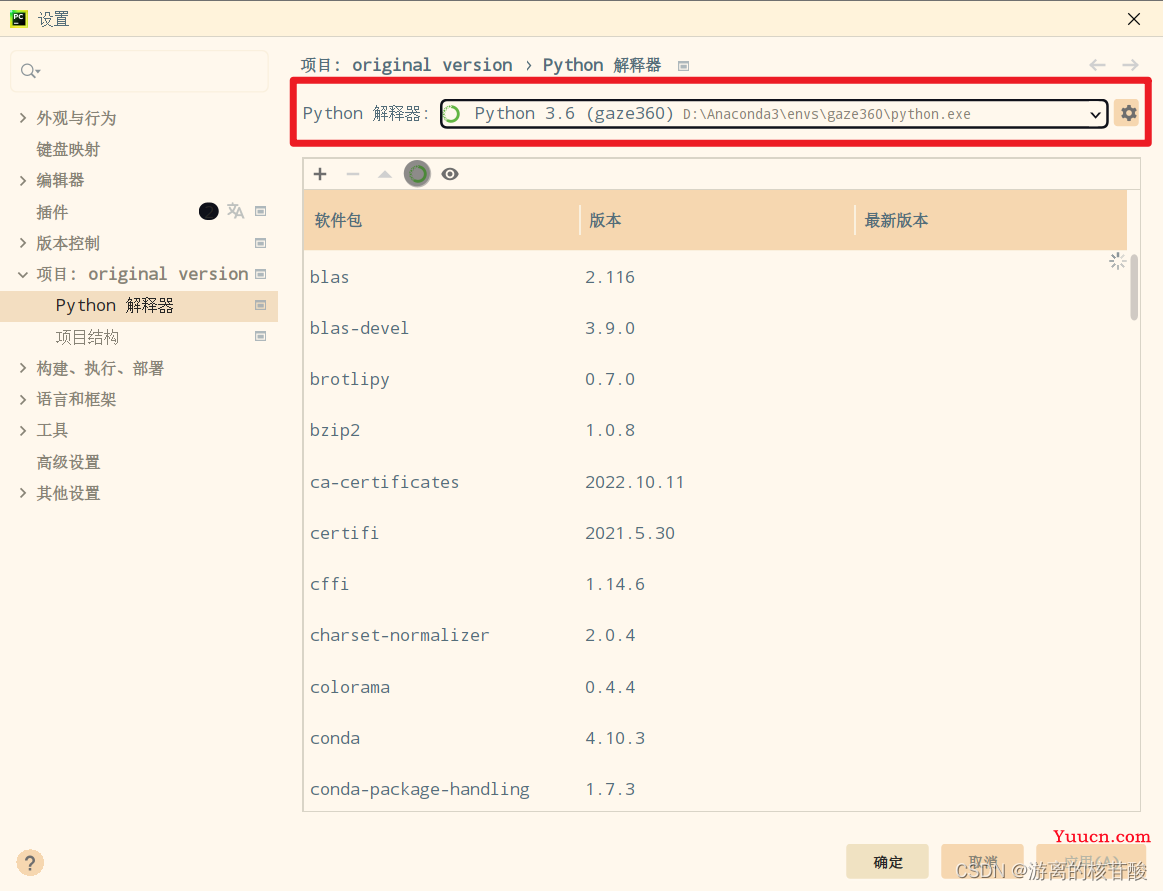Click the forward navigation arrow
The width and height of the screenshot is (1163, 891).
click(1130, 65)
